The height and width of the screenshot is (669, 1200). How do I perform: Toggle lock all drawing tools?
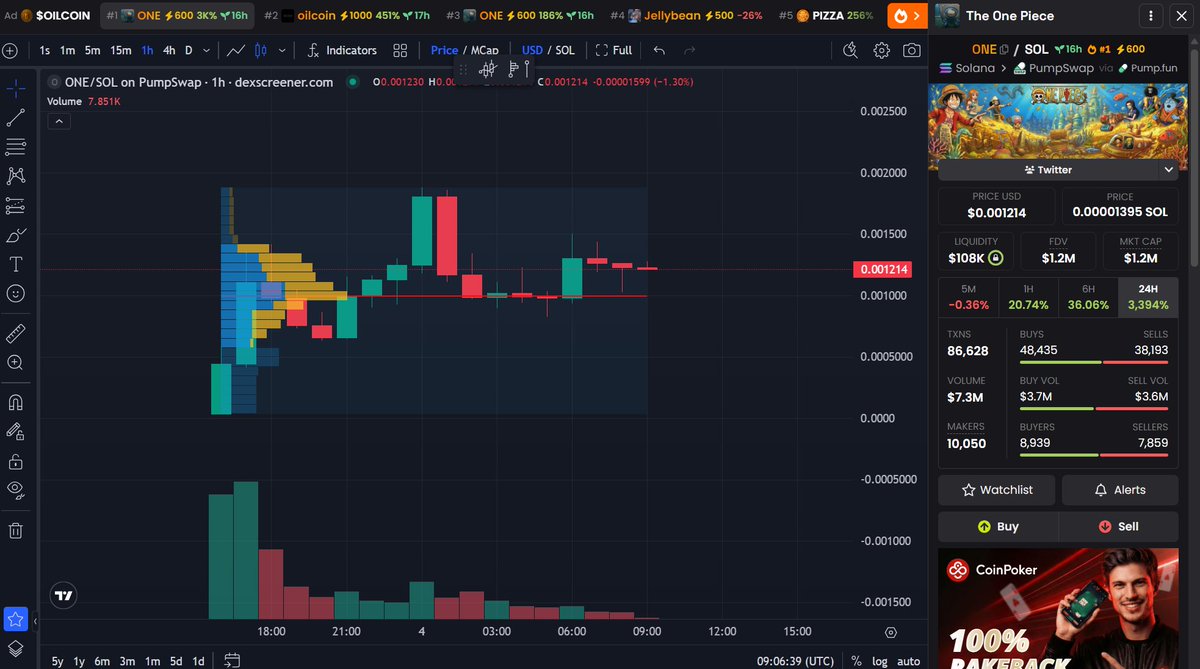[16, 461]
